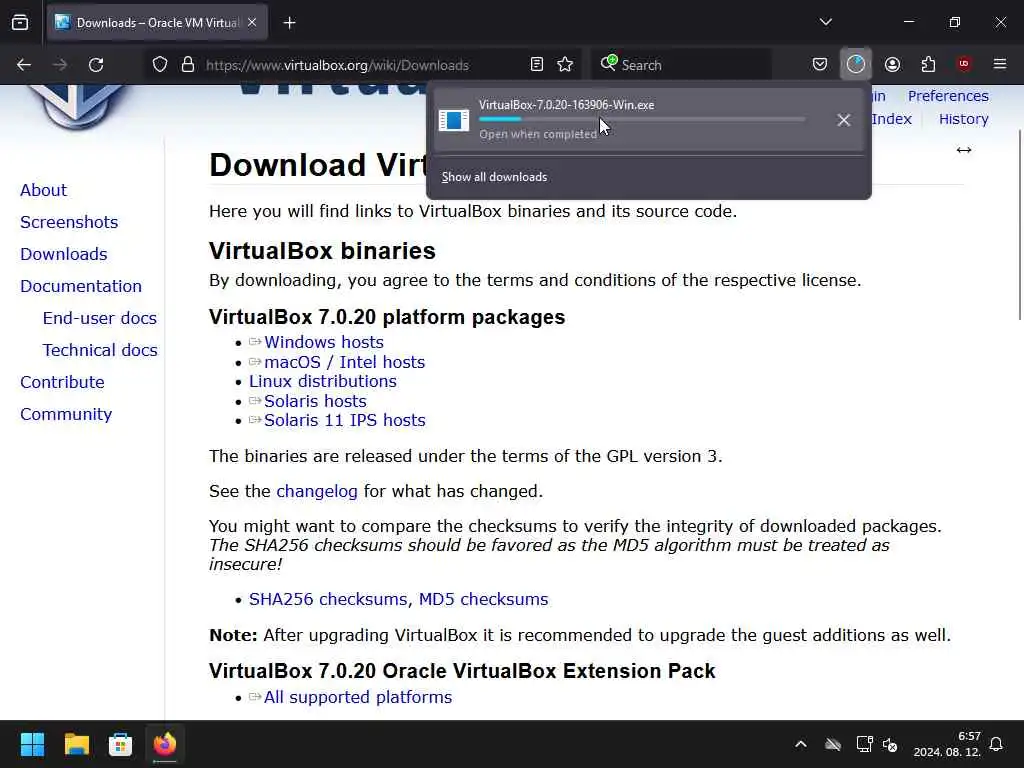Screen dimensions: 1024x768
Task: Open the History link
Action: point(964,120)
